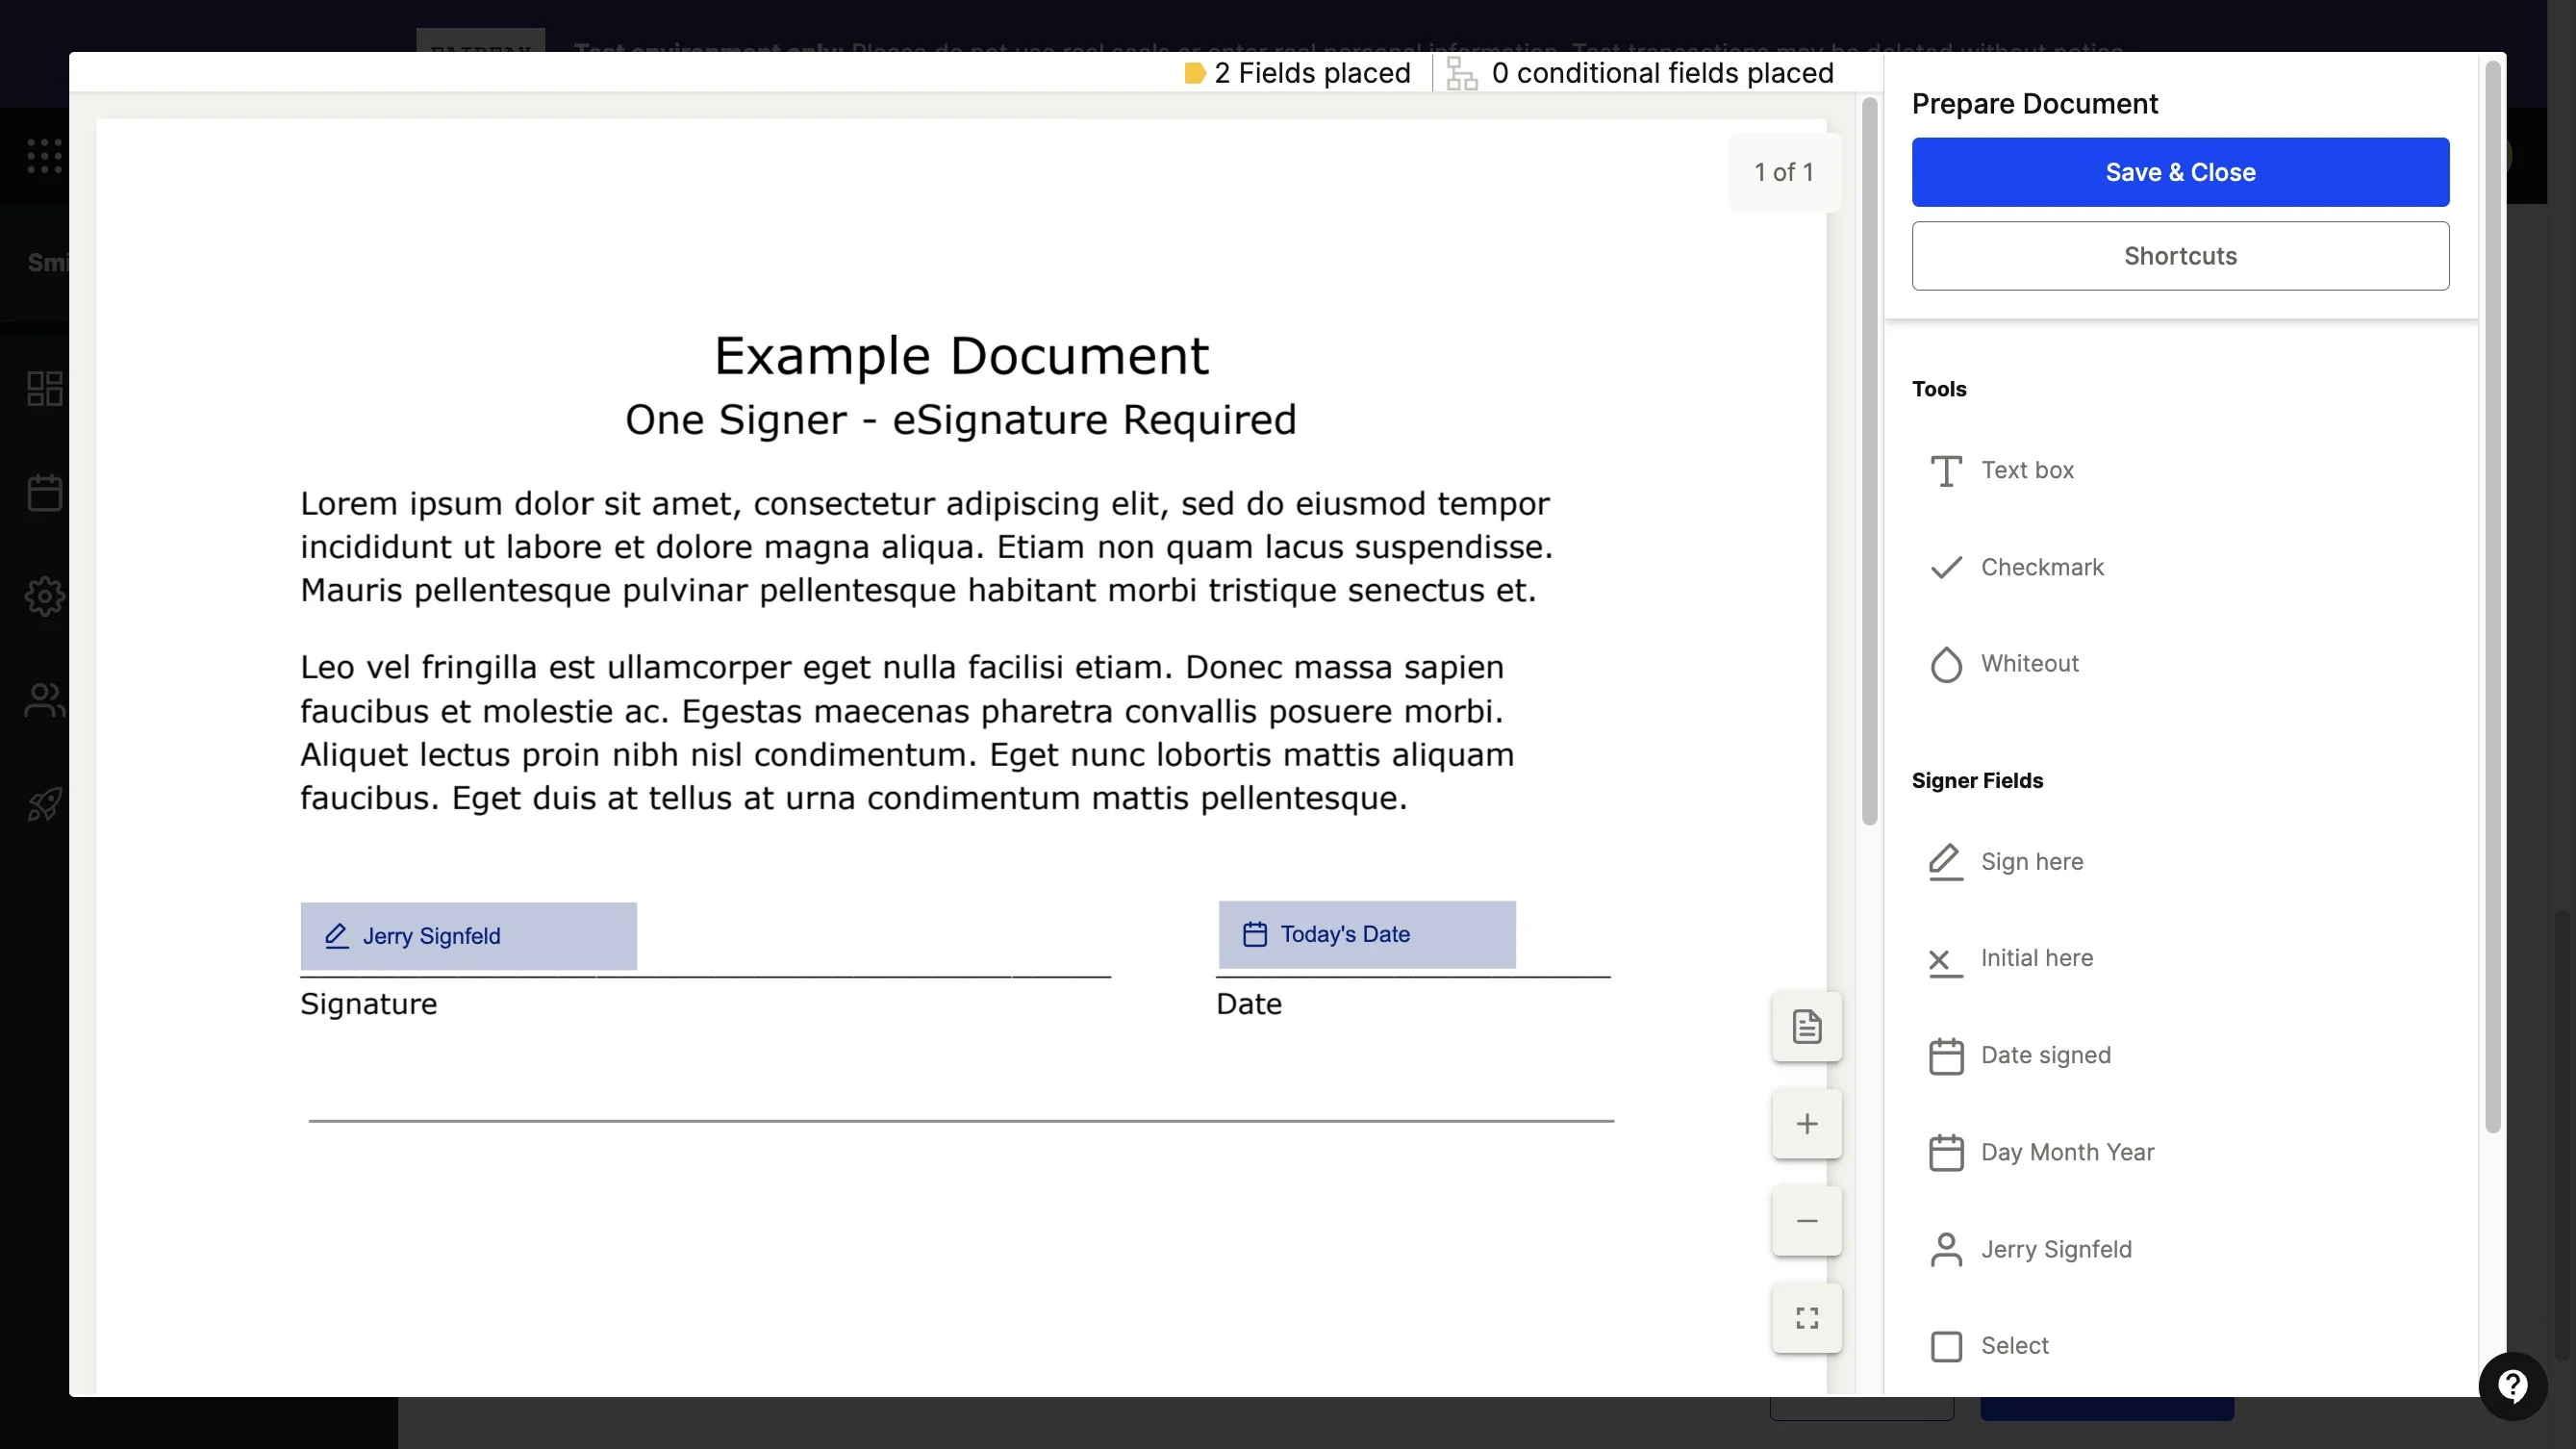Open settings gear in background sidebar
The width and height of the screenshot is (2576, 1449).
click(44, 597)
